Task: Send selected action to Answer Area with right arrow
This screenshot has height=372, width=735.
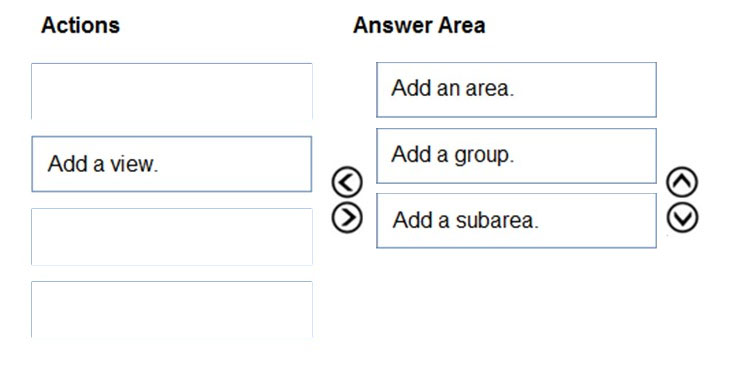Action: click(347, 217)
